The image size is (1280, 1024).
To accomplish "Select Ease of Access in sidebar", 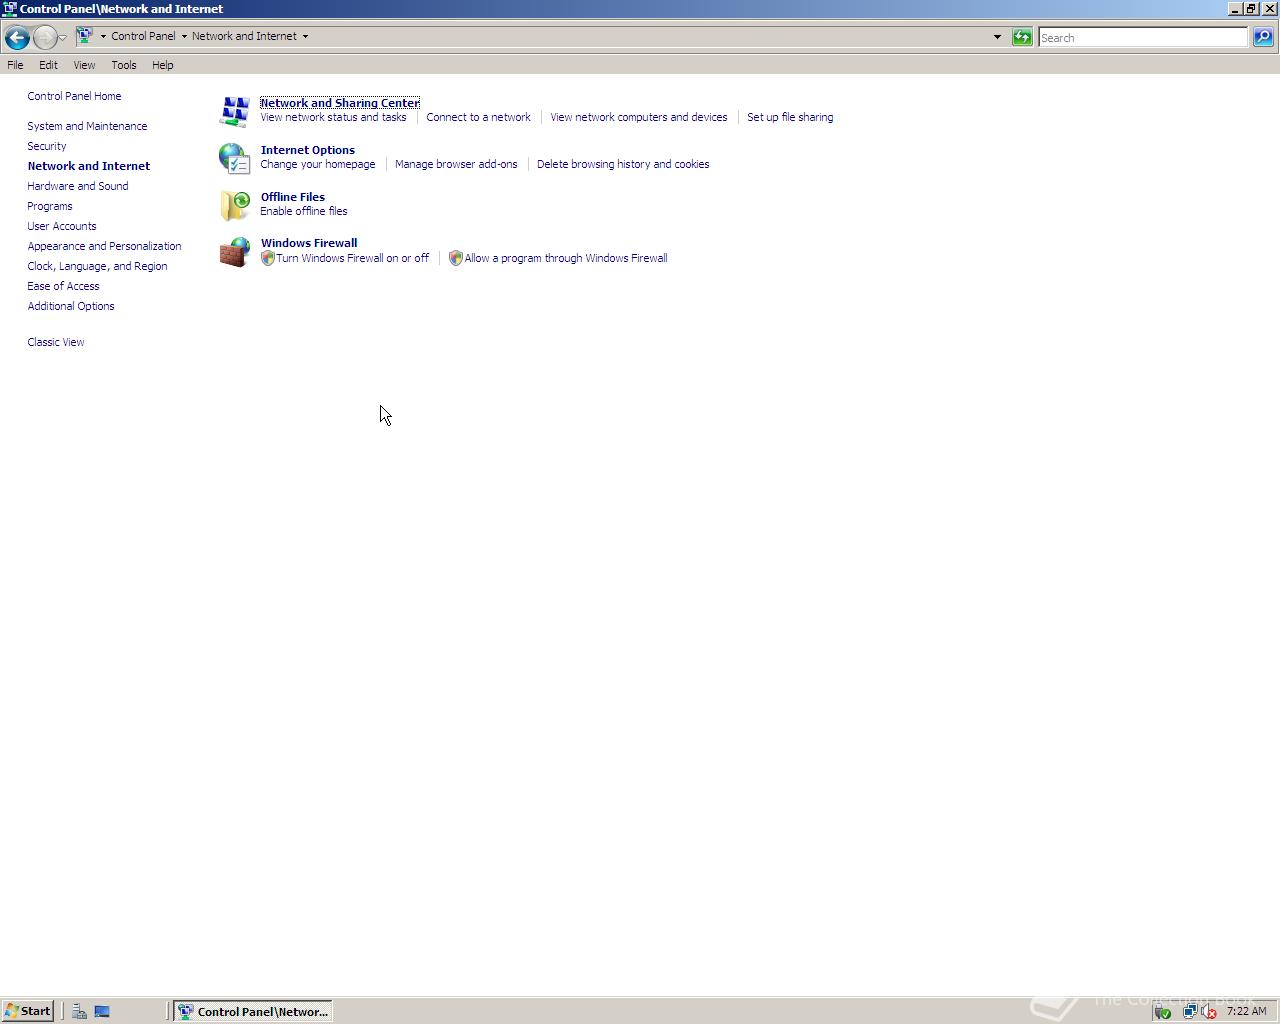I will tap(63, 286).
